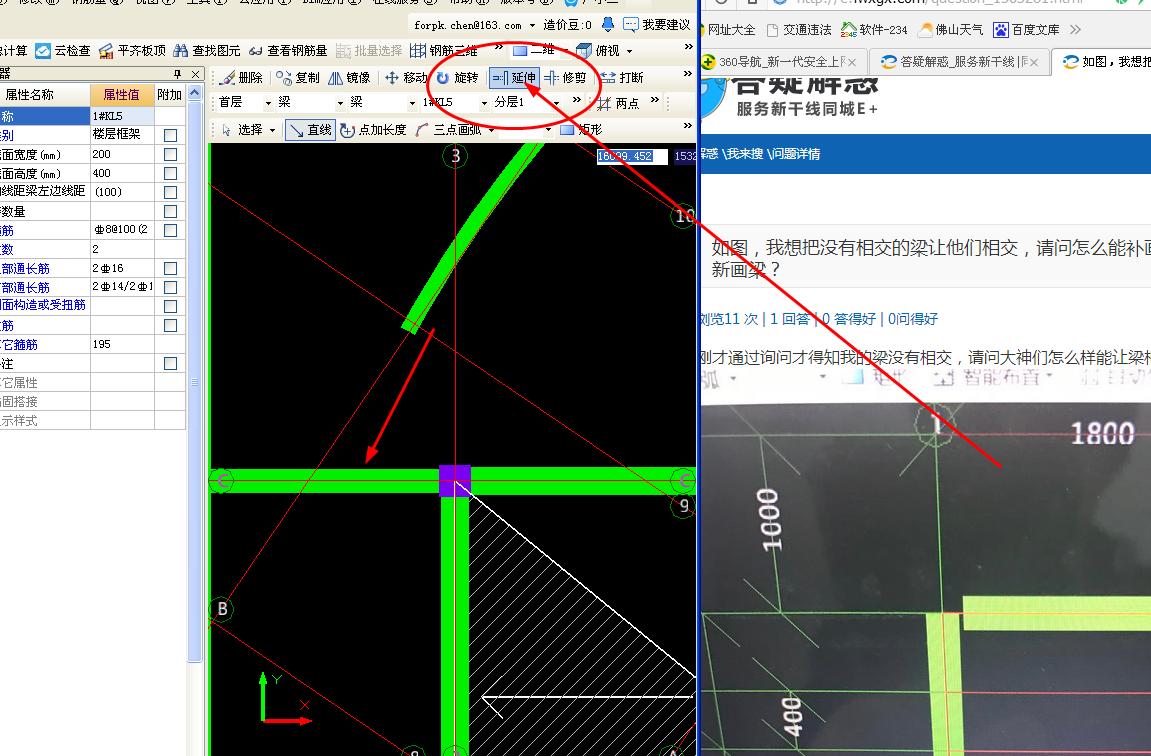The width and height of the screenshot is (1151, 756).
Task: Tick the checkbox for section width 200
Action: pos(170,154)
